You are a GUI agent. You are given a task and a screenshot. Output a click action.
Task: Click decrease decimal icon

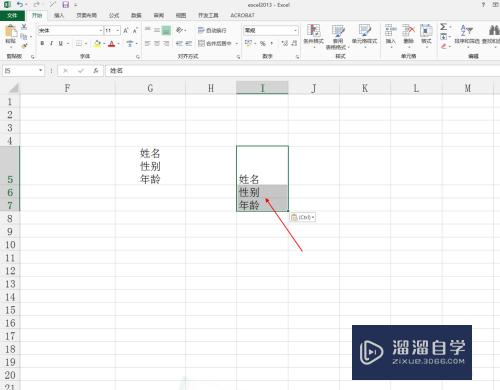point(294,43)
